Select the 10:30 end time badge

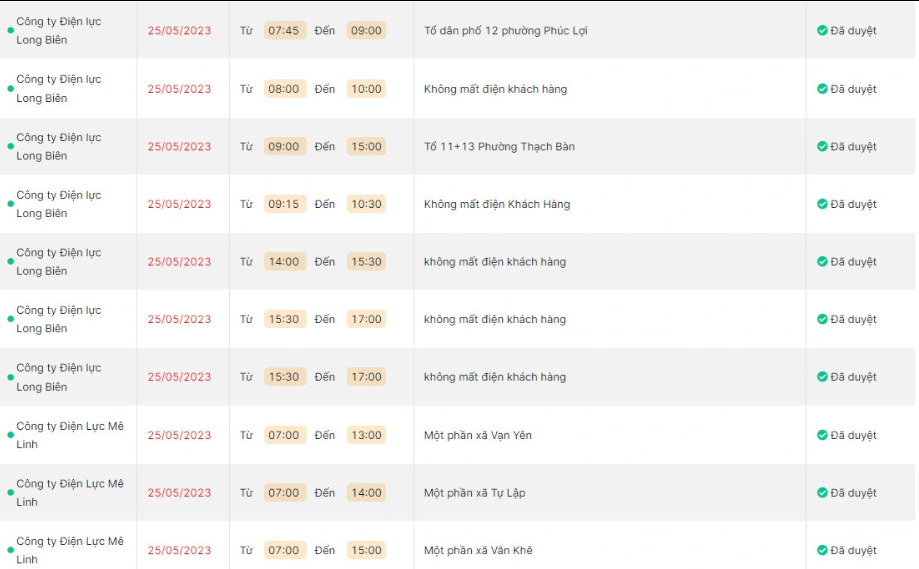click(x=366, y=204)
